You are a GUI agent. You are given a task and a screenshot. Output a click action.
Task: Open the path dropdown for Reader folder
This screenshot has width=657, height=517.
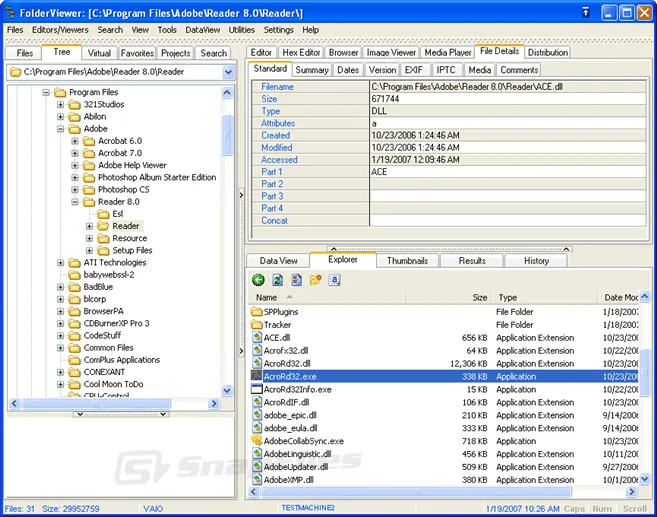point(228,72)
